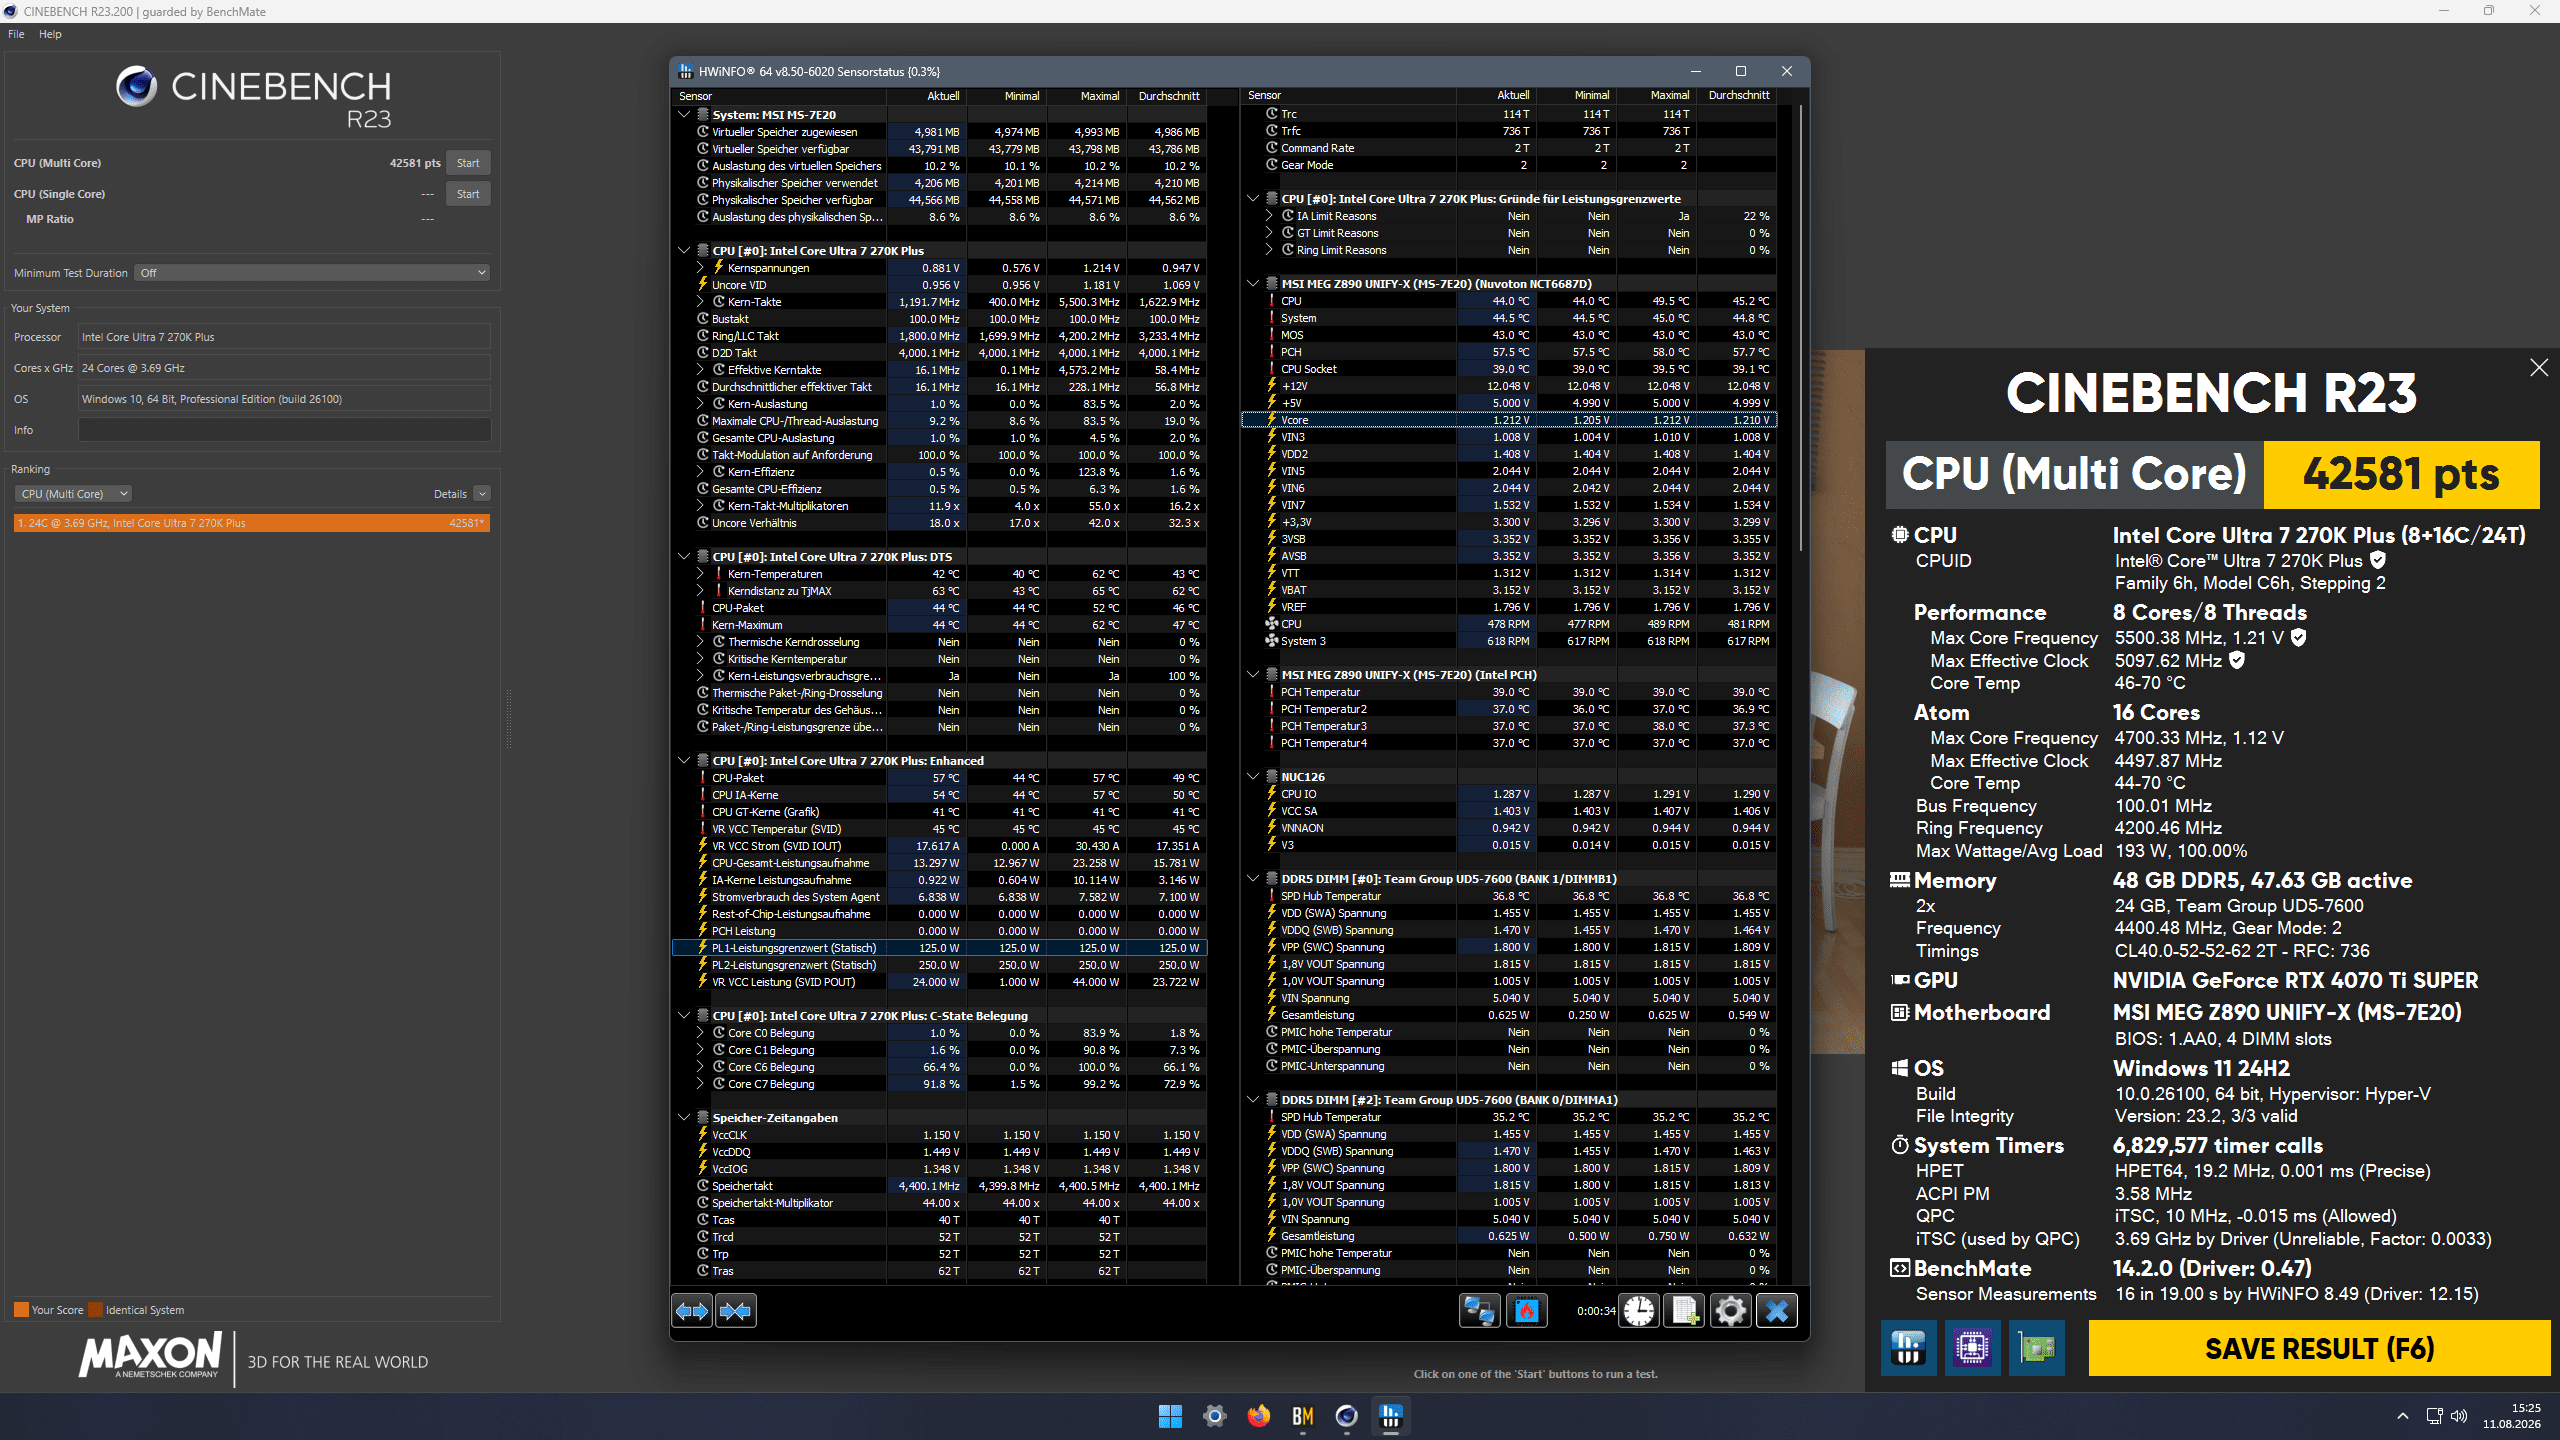
Task: Open the Windows Start menu
Action: click(x=1170, y=1416)
